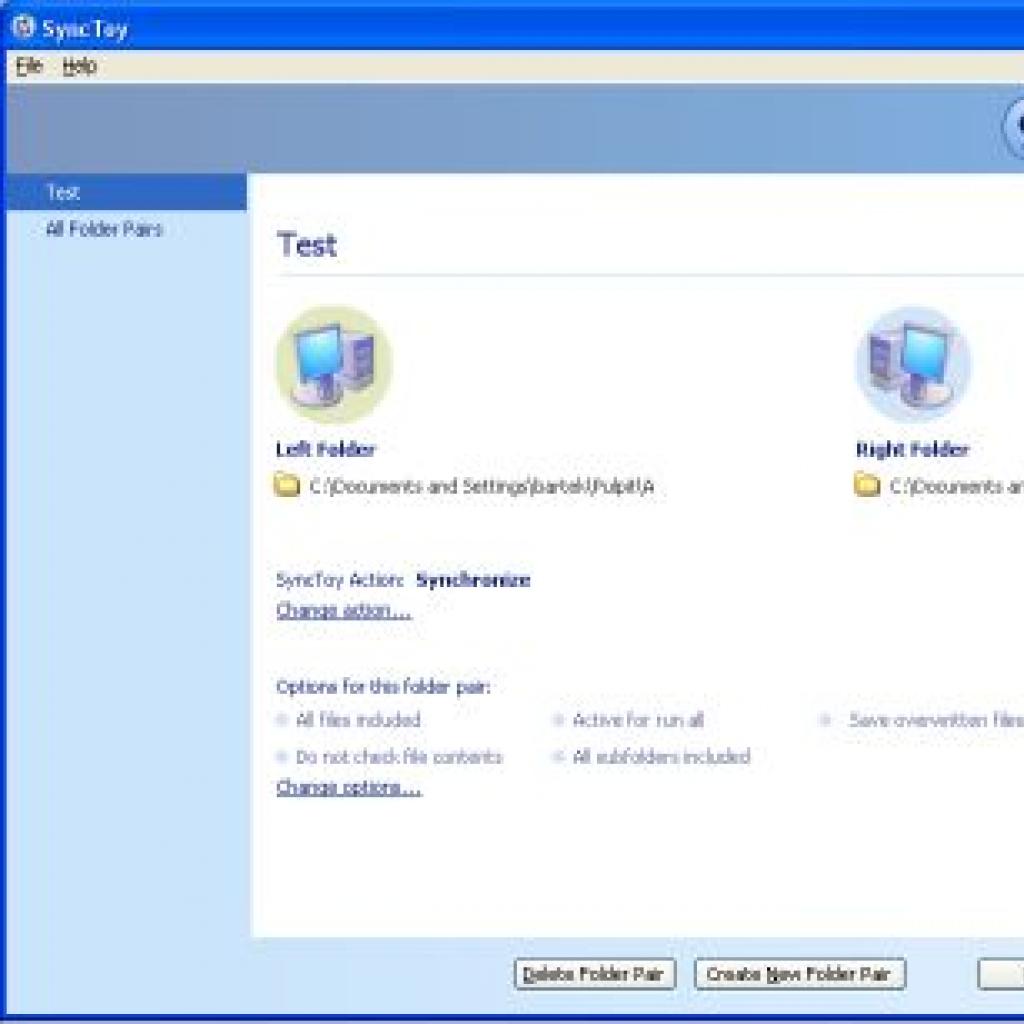1024x1024 pixels.
Task: Click the Right Folder computer icon
Action: tap(913, 364)
